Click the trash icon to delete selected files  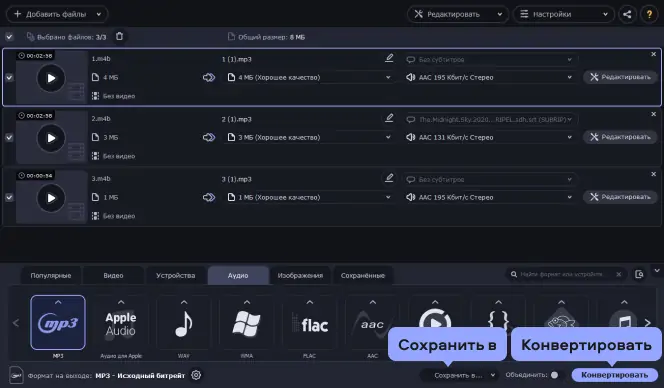pyautogui.click(x=119, y=36)
